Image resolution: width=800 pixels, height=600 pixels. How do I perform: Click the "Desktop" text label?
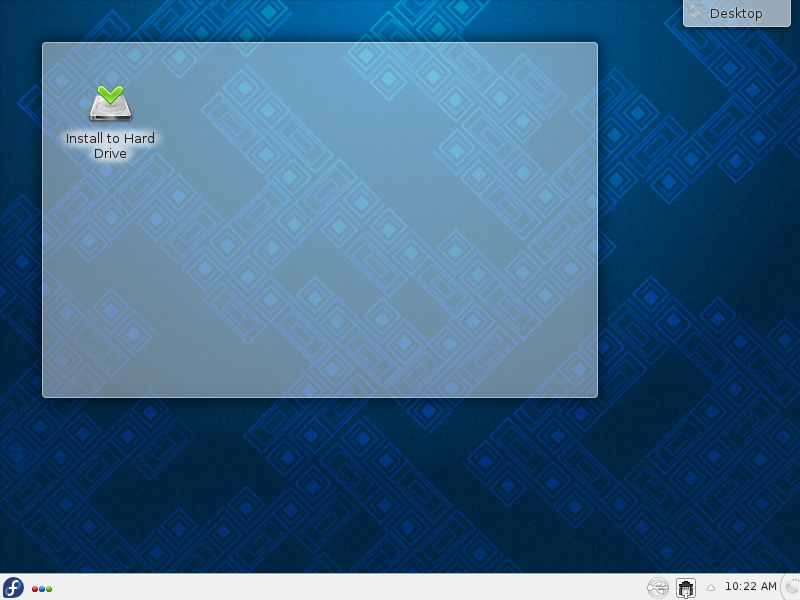(x=736, y=13)
